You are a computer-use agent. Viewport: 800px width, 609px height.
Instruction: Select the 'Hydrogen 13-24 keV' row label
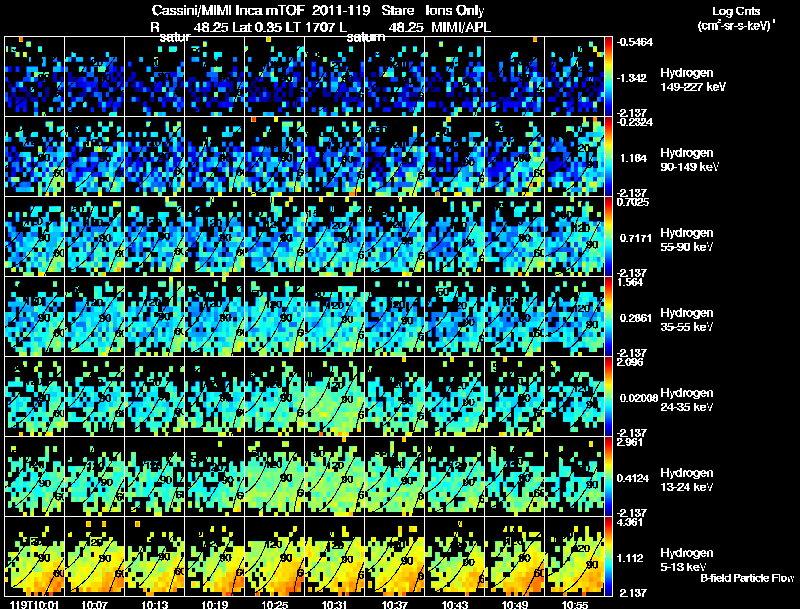click(687, 480)
